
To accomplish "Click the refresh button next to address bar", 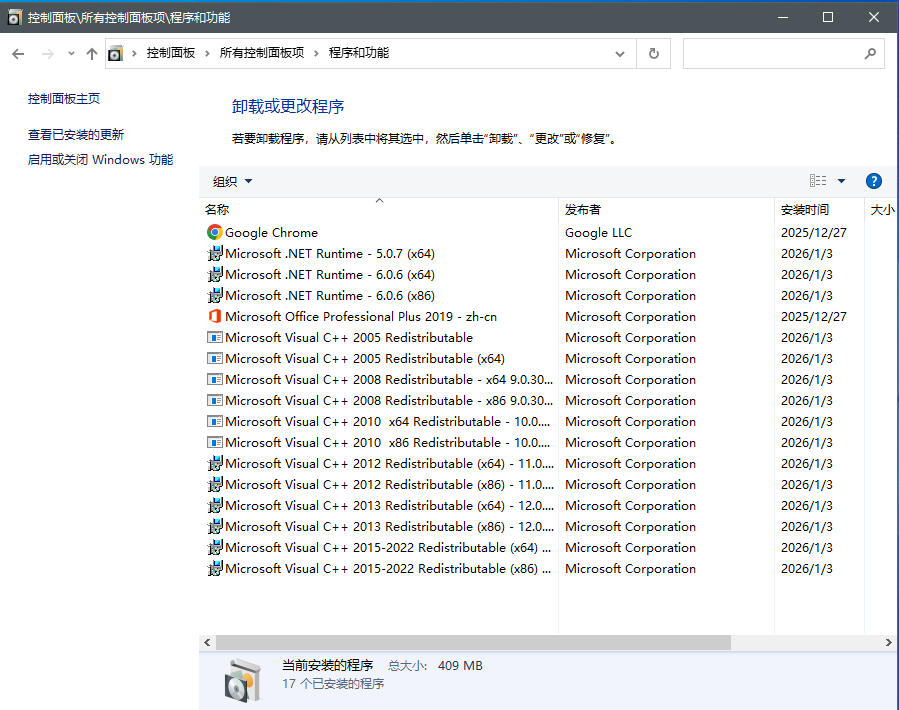I will [654, 54].
